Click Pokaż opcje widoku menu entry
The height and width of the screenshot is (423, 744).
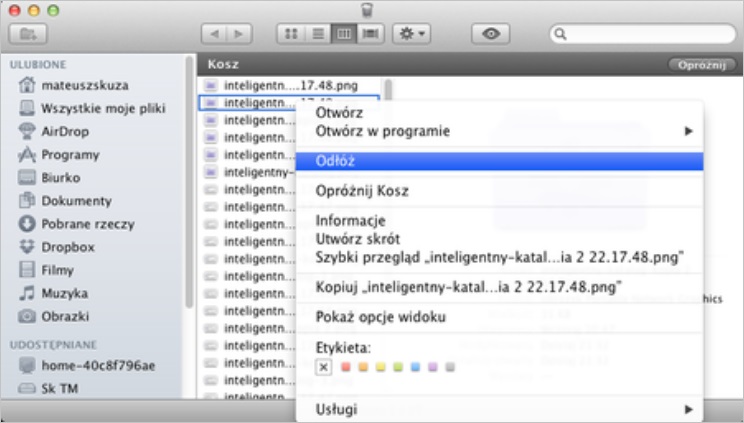click(x=381, y=317)
